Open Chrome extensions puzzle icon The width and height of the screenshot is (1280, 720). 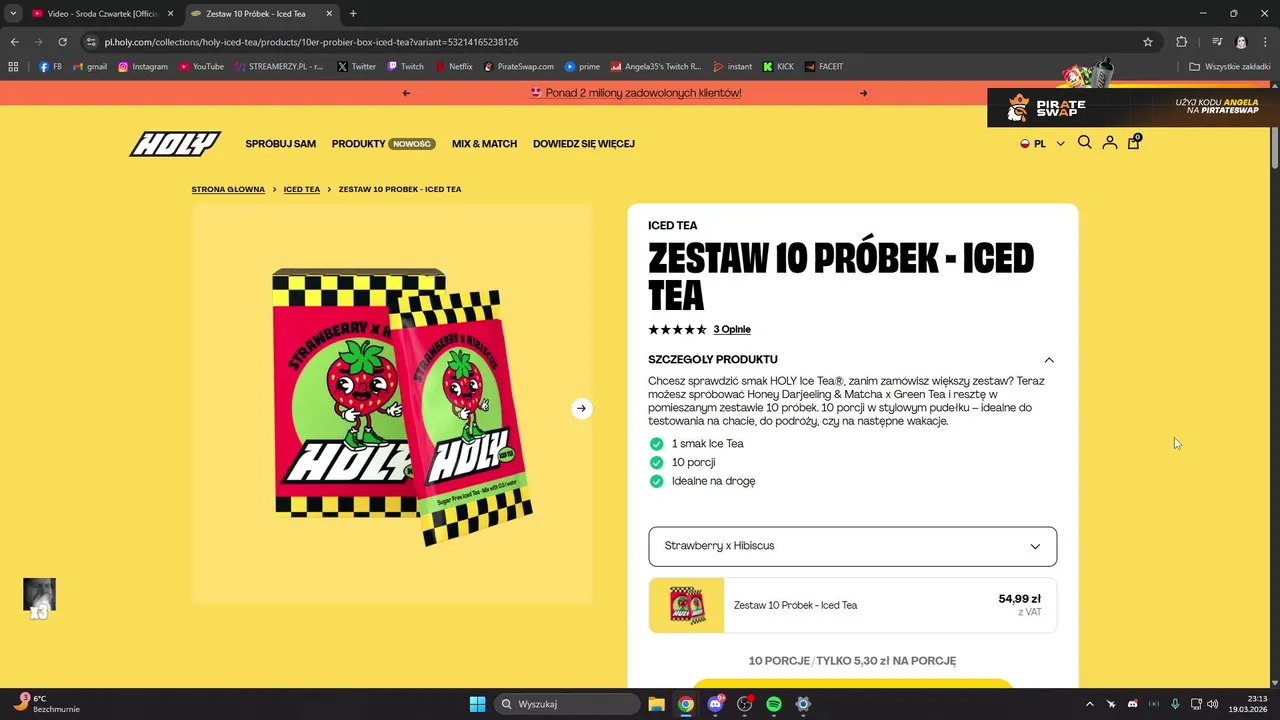click(1181, 42)
